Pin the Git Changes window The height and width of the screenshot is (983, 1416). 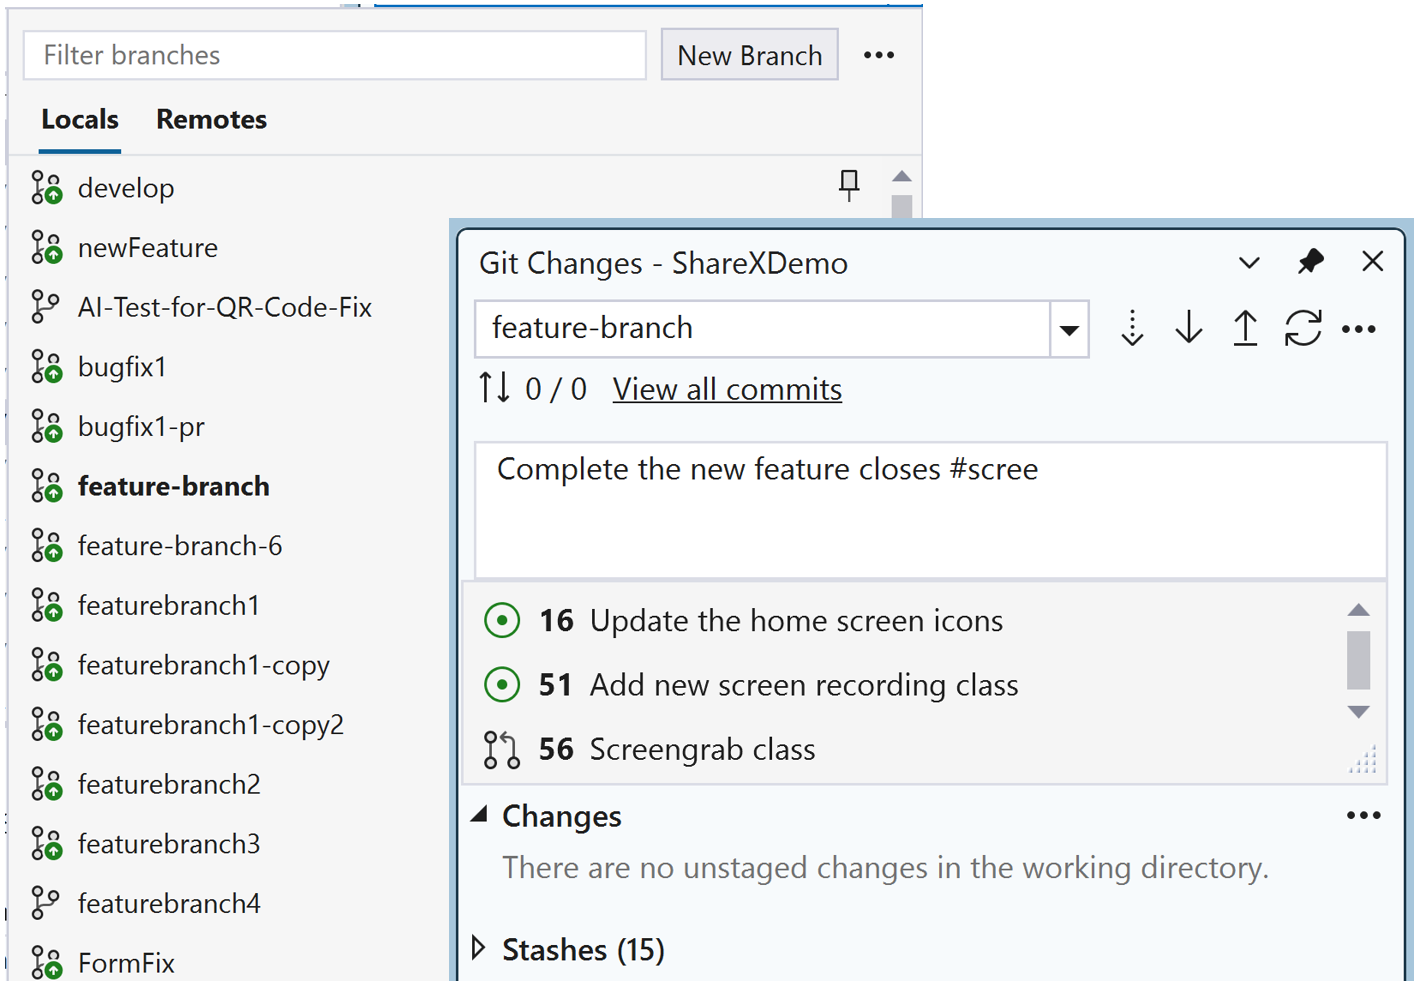1310,262
